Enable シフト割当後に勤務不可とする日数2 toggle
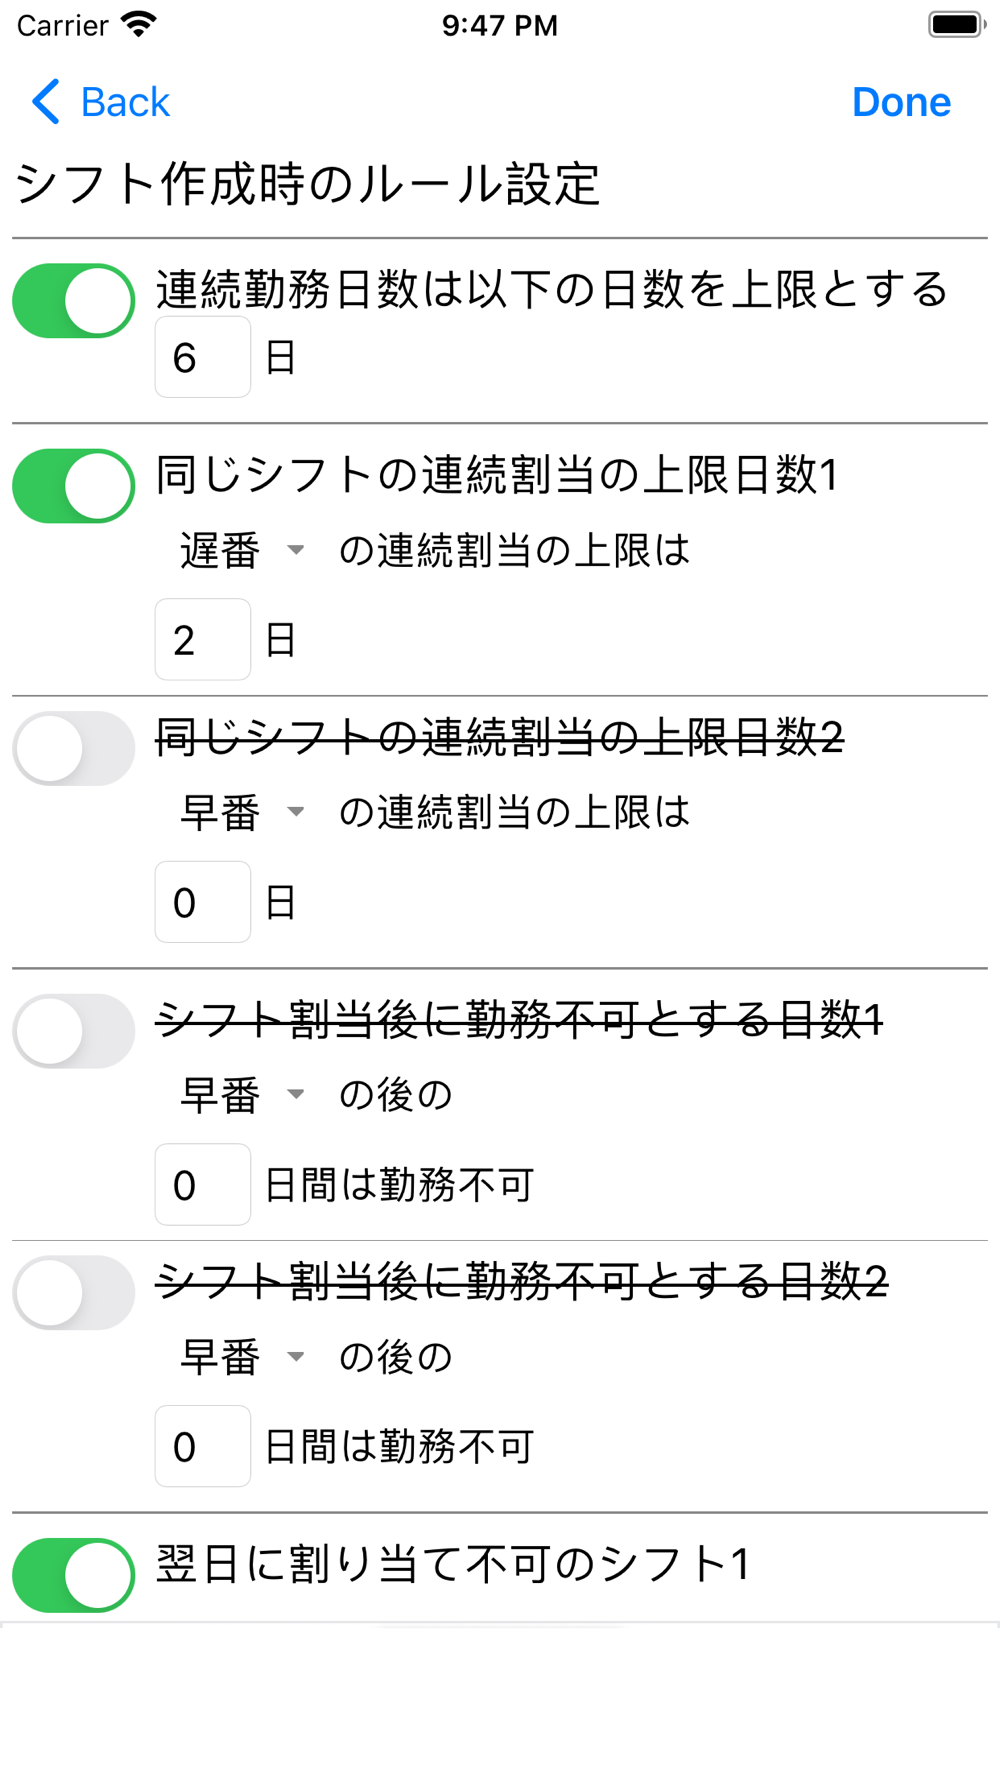1000x1778 pixels. [x=74, y=1293]
